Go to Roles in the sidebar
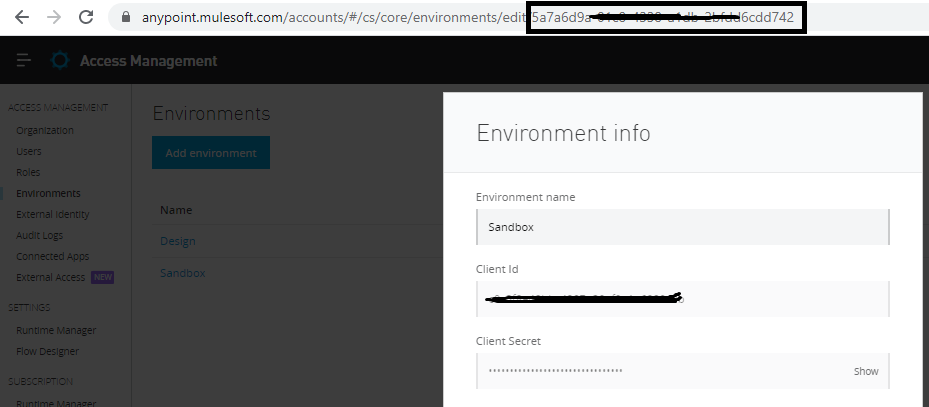Screen dimensions: 929x407 point(28,172)
